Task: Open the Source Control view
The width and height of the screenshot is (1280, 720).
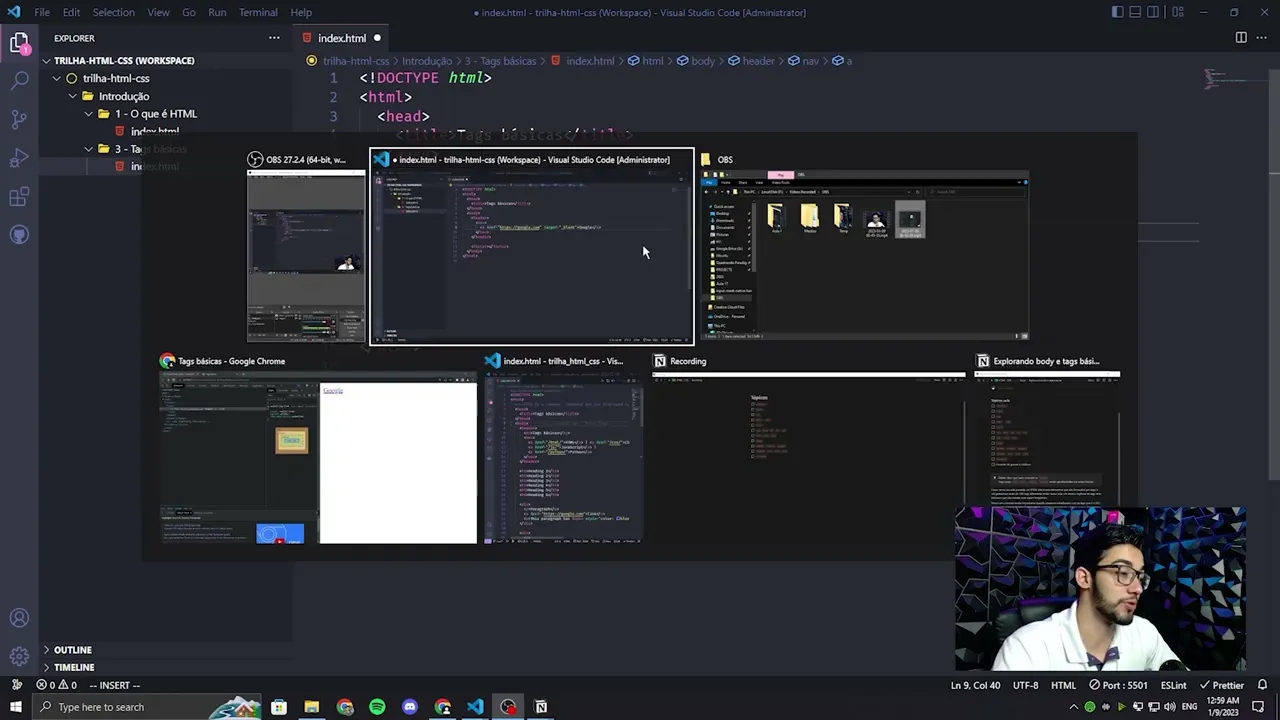Action: [x=19, y=120]
